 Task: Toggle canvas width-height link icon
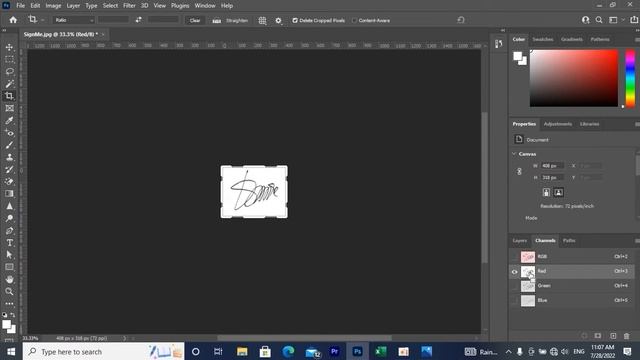(x=519, y=171)
